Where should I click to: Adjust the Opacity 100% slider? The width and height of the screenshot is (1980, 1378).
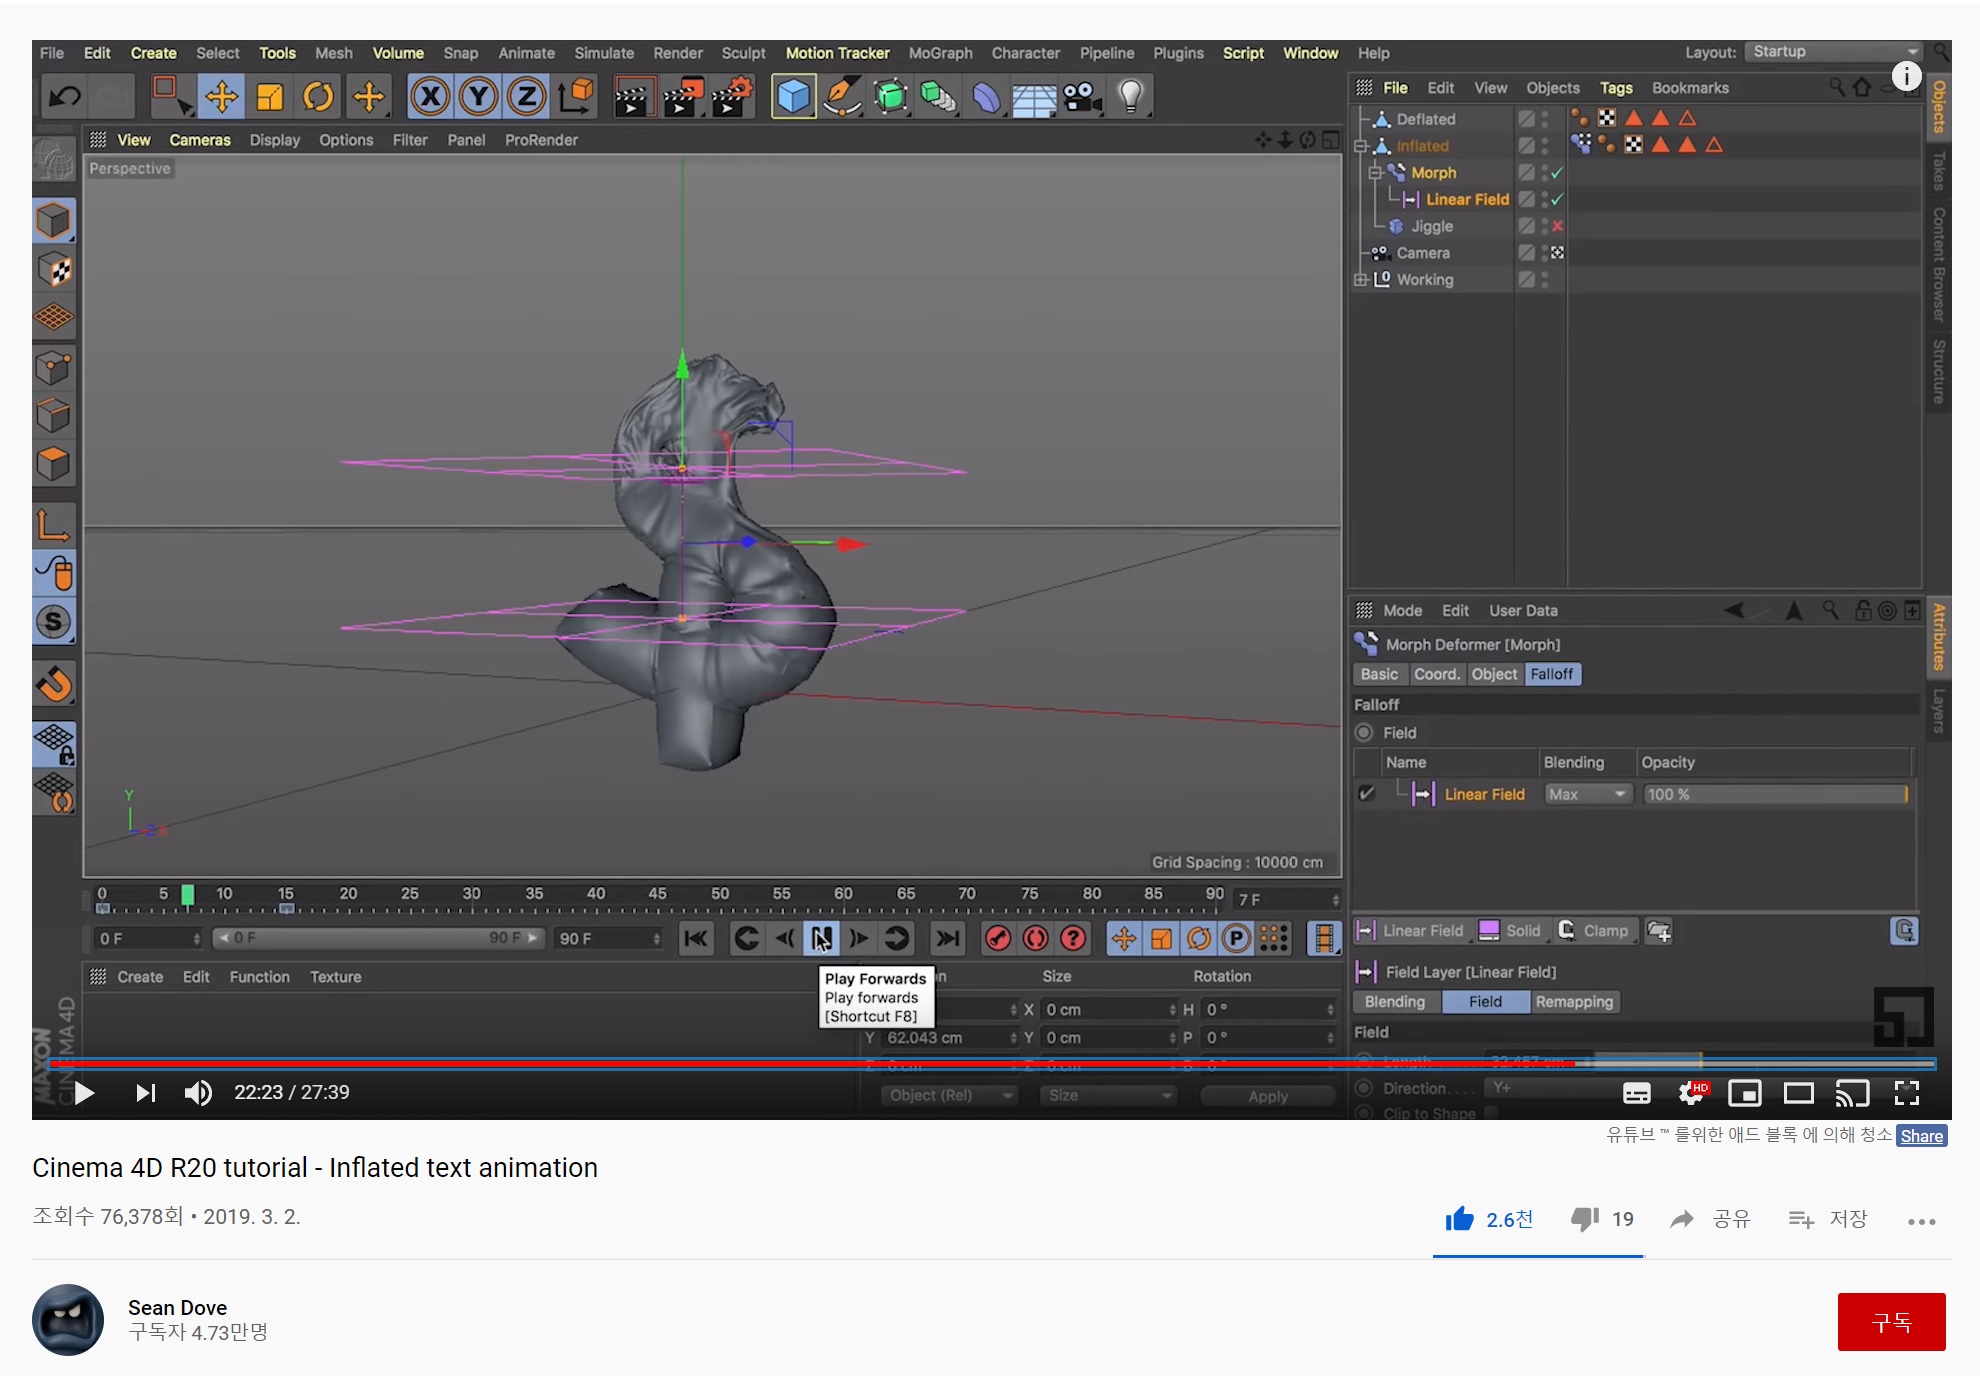tap(1776, 794)
